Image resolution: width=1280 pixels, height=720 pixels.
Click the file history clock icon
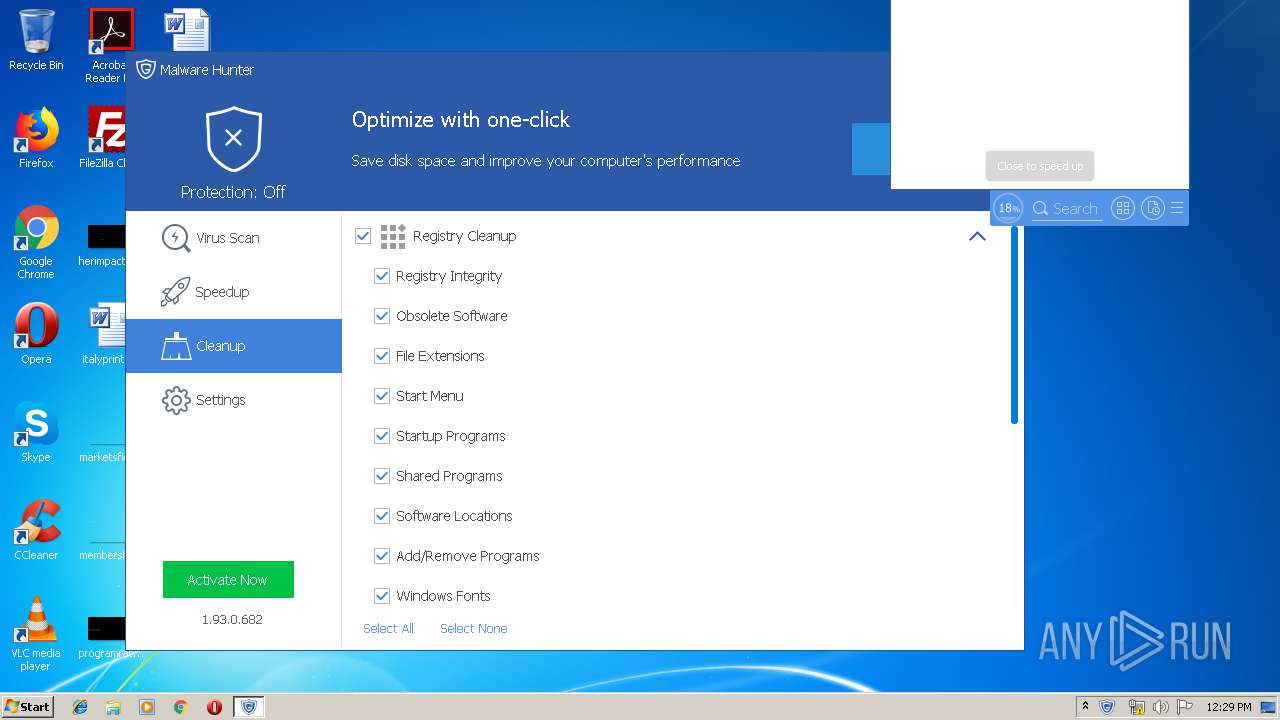coord(1153,208)
